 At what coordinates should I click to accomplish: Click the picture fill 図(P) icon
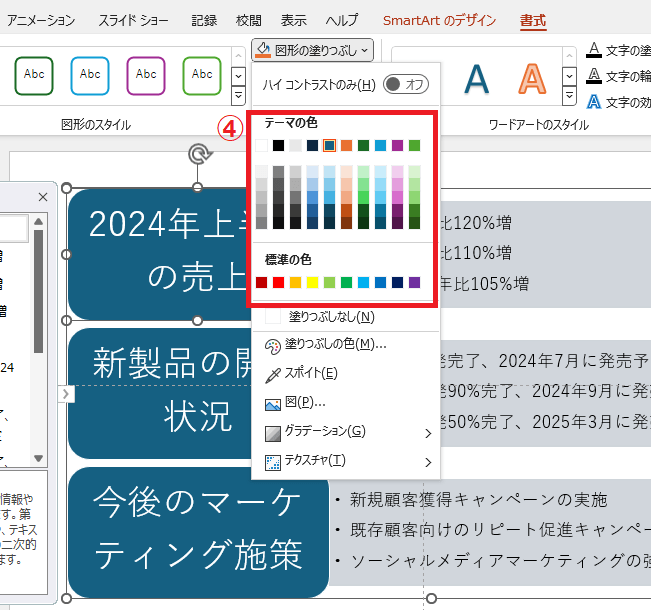coord(273,404)
